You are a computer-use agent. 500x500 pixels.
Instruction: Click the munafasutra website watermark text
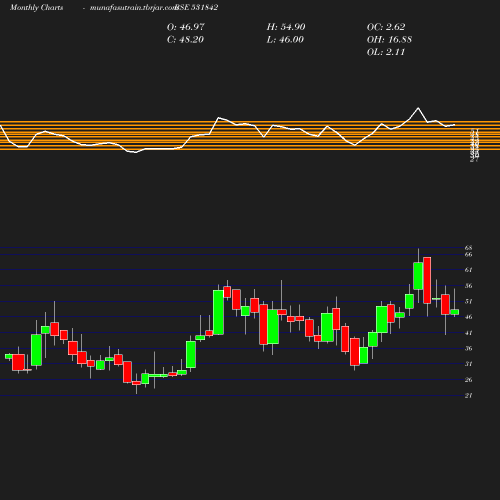point(133,7)
